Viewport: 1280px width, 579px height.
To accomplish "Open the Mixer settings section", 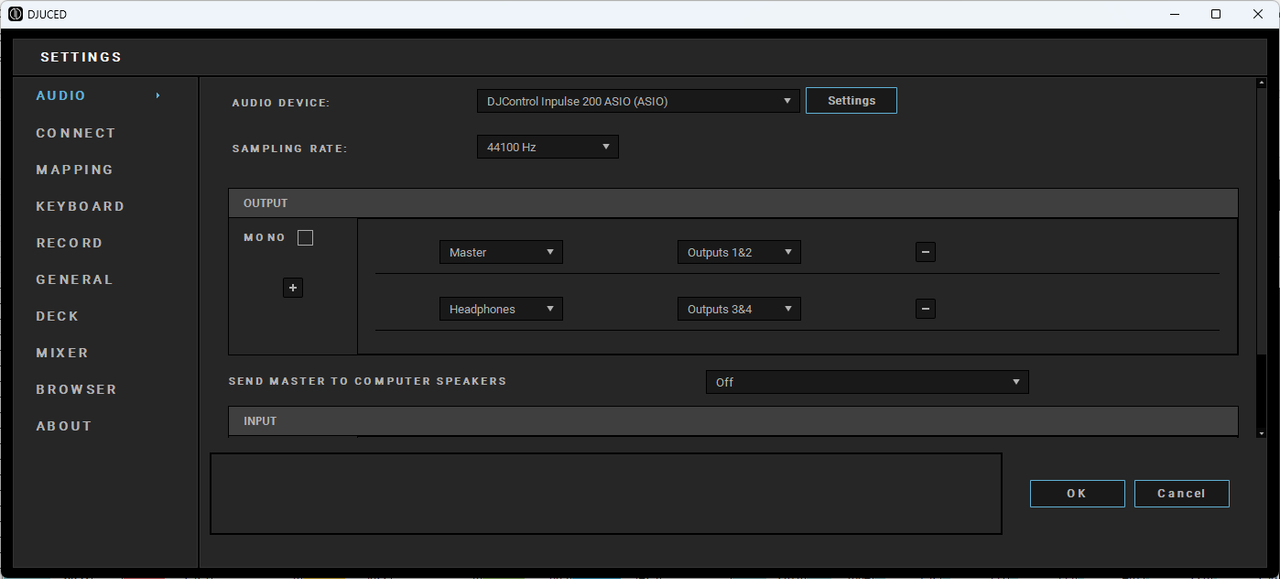I will point(62,353).
